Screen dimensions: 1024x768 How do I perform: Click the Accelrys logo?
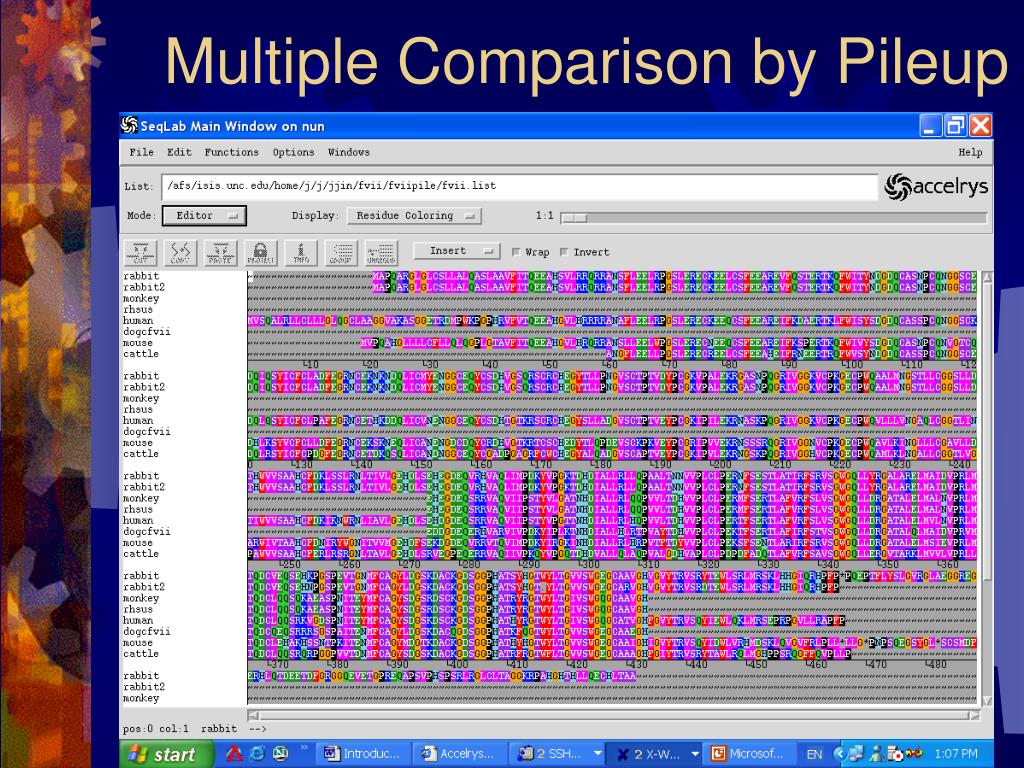coord(936,187)
